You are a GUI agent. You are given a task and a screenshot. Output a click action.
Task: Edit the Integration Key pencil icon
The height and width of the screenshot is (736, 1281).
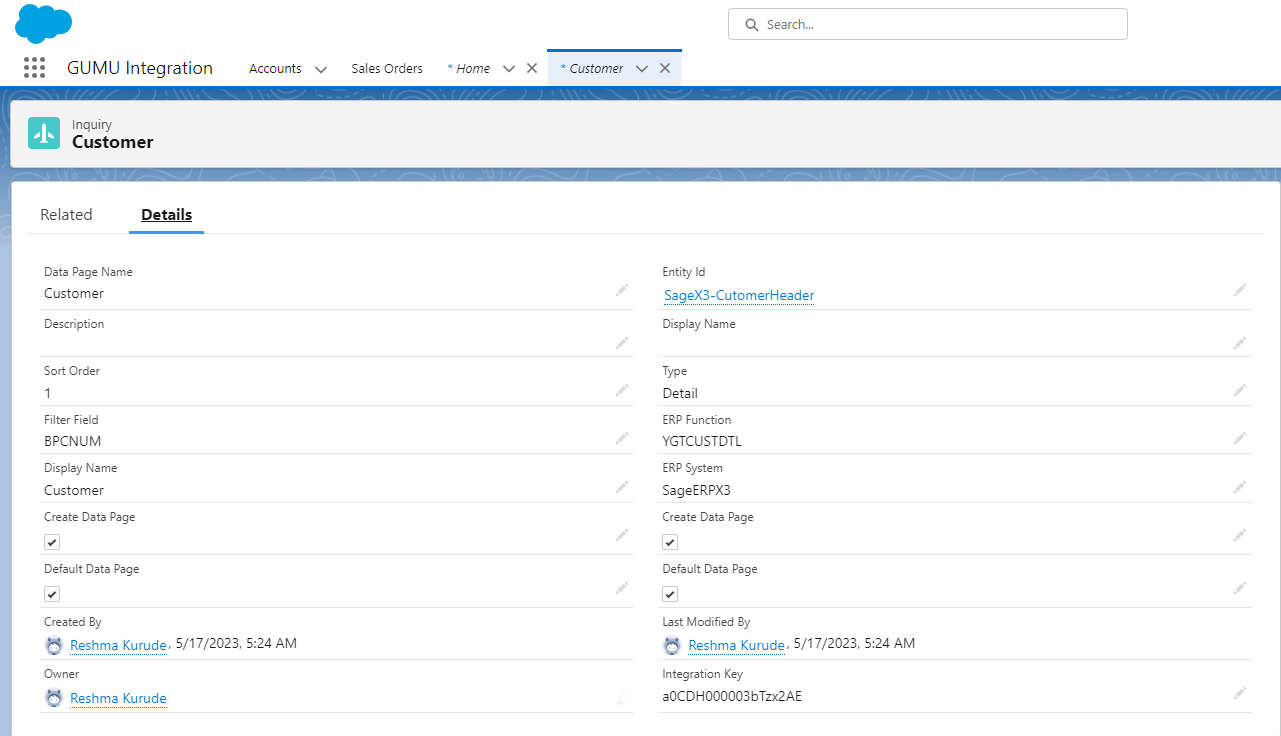(1240, 692)
